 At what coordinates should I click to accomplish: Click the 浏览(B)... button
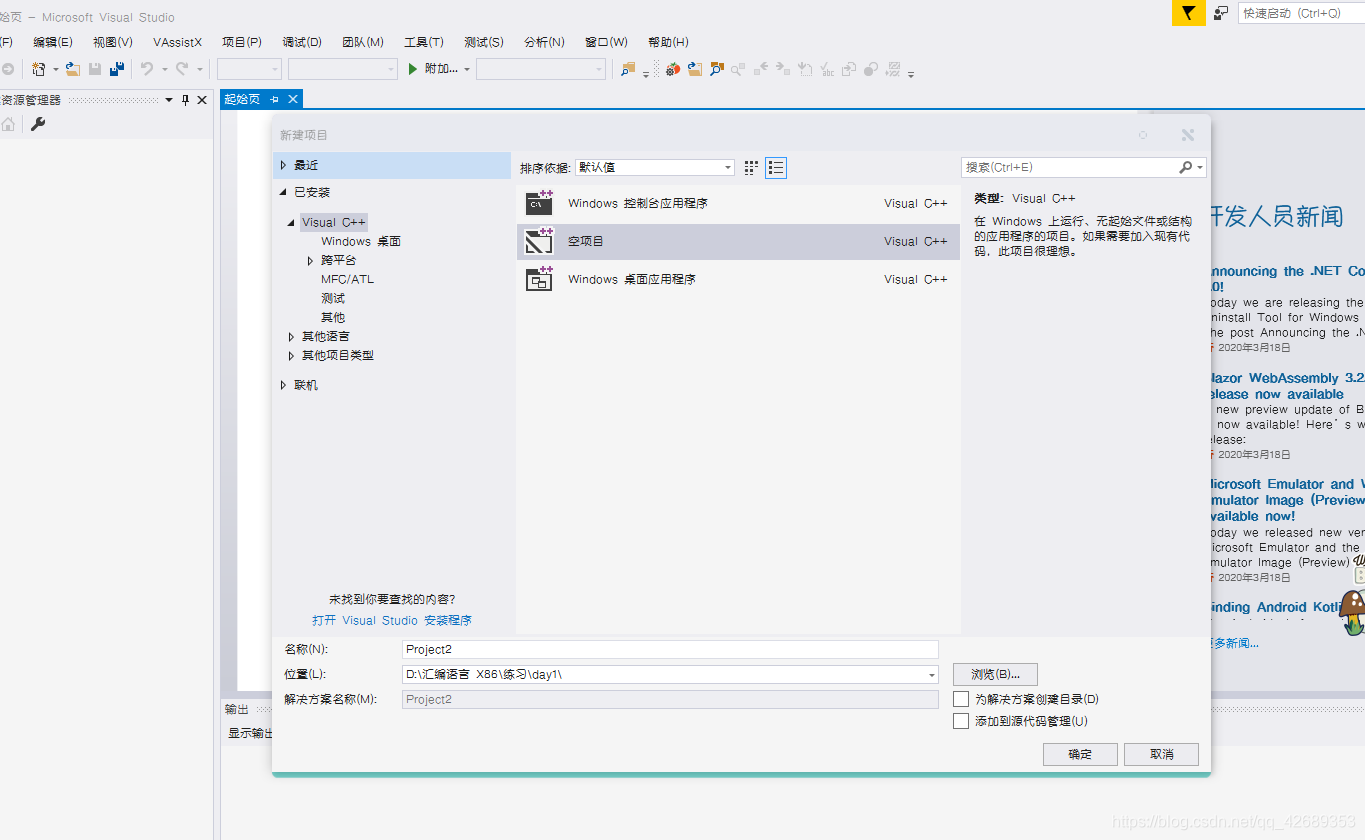pos(995,674)
